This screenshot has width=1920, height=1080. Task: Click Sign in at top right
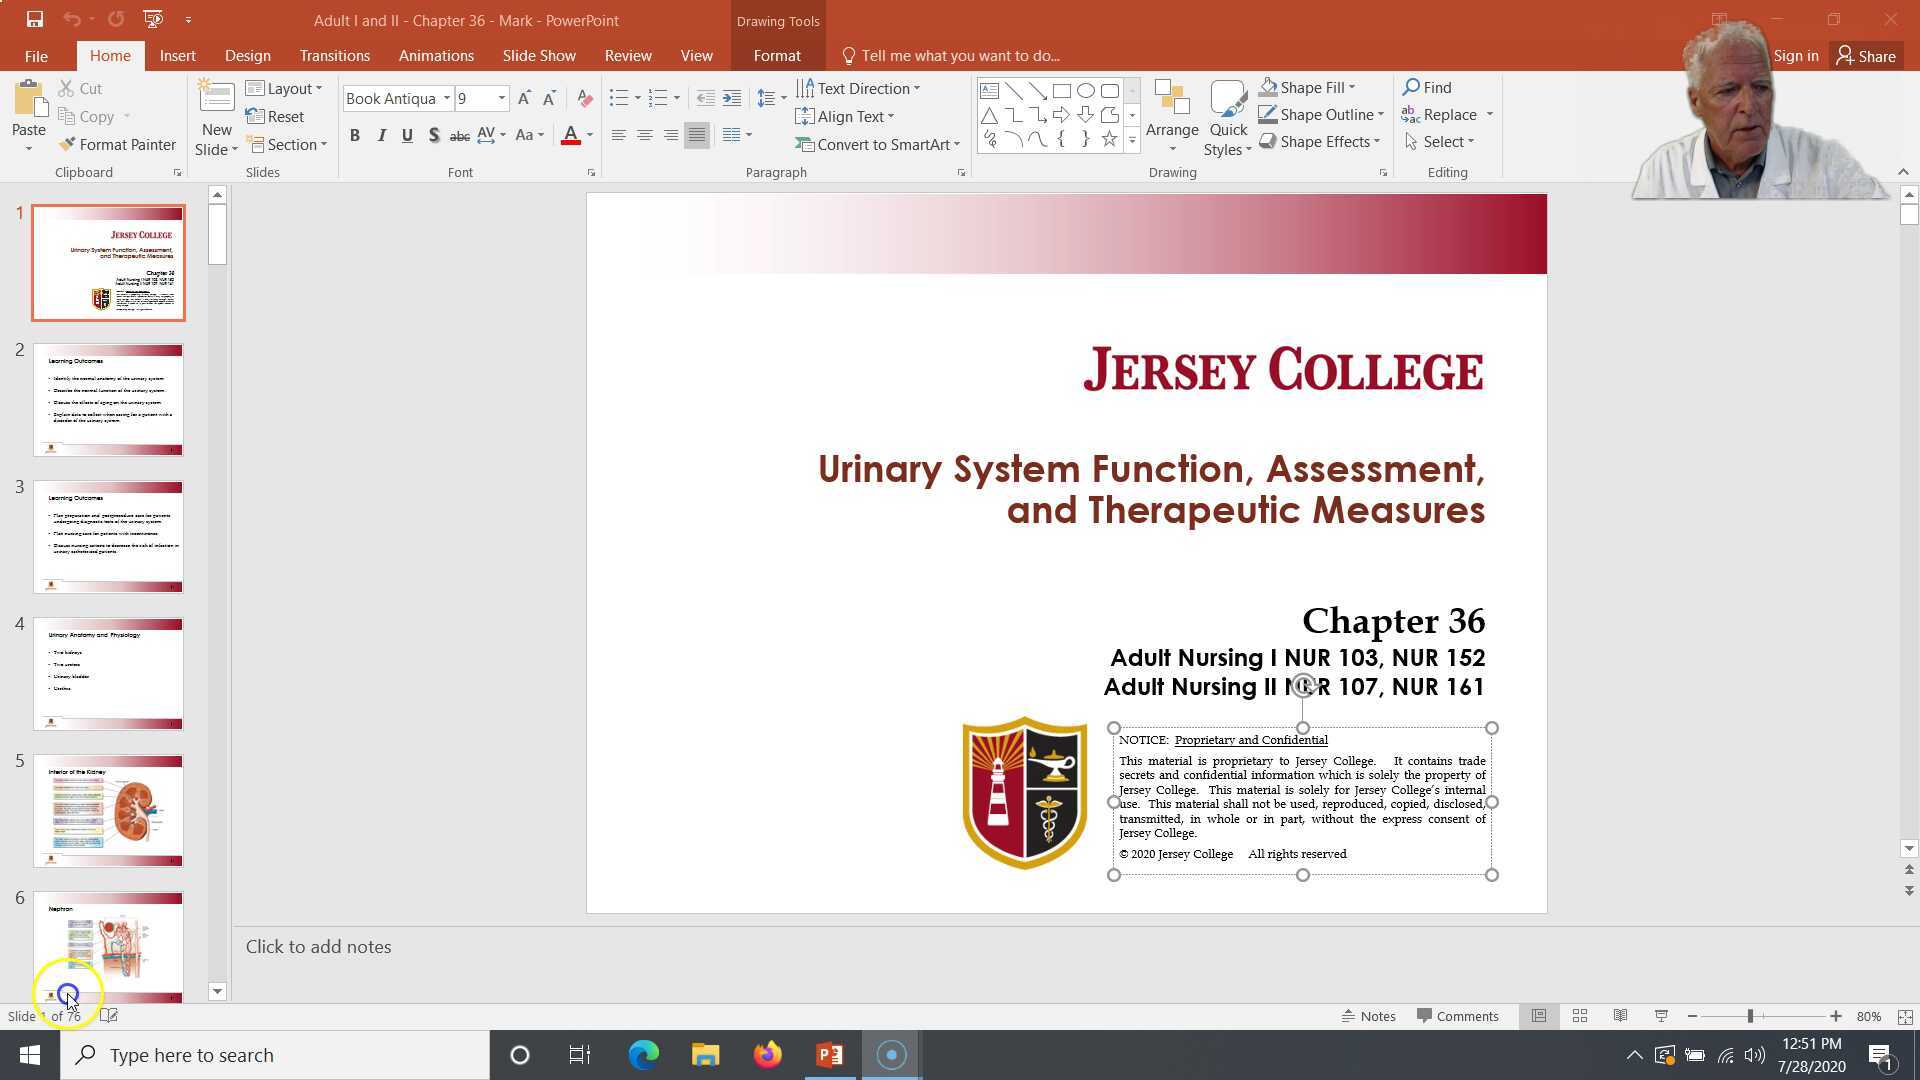point(1795,55)
